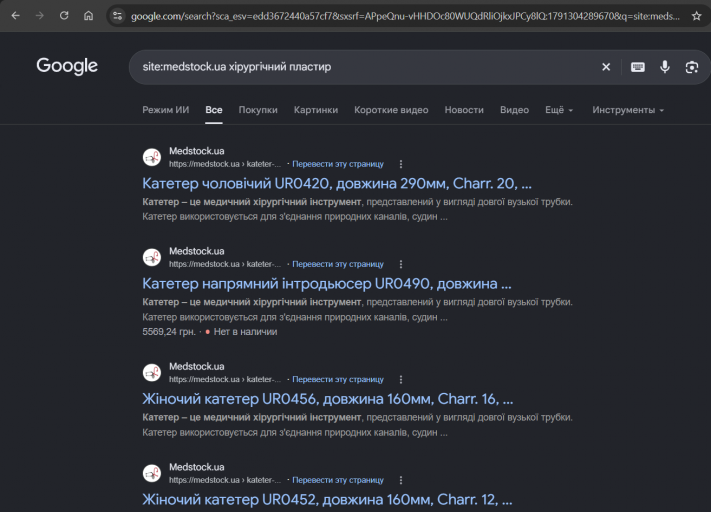Open search by image camera icon
Image resolution: width=711 pixels, height=512 pixels.
tap(692, 67)
